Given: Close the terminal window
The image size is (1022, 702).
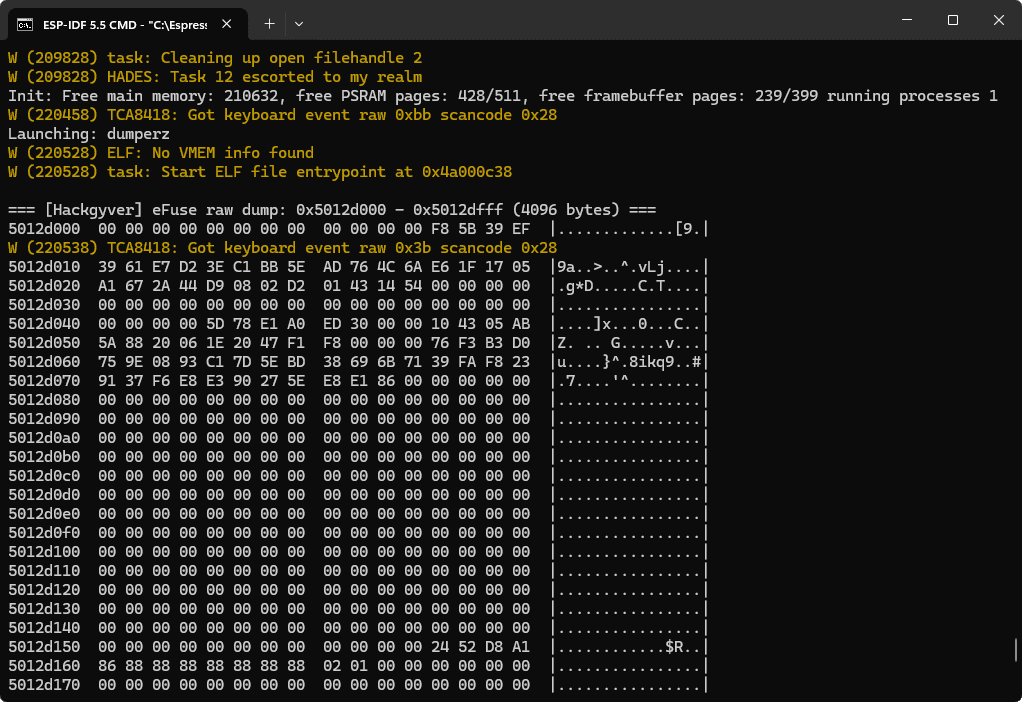Looking at the screenshot, I should tap(998, 20).
